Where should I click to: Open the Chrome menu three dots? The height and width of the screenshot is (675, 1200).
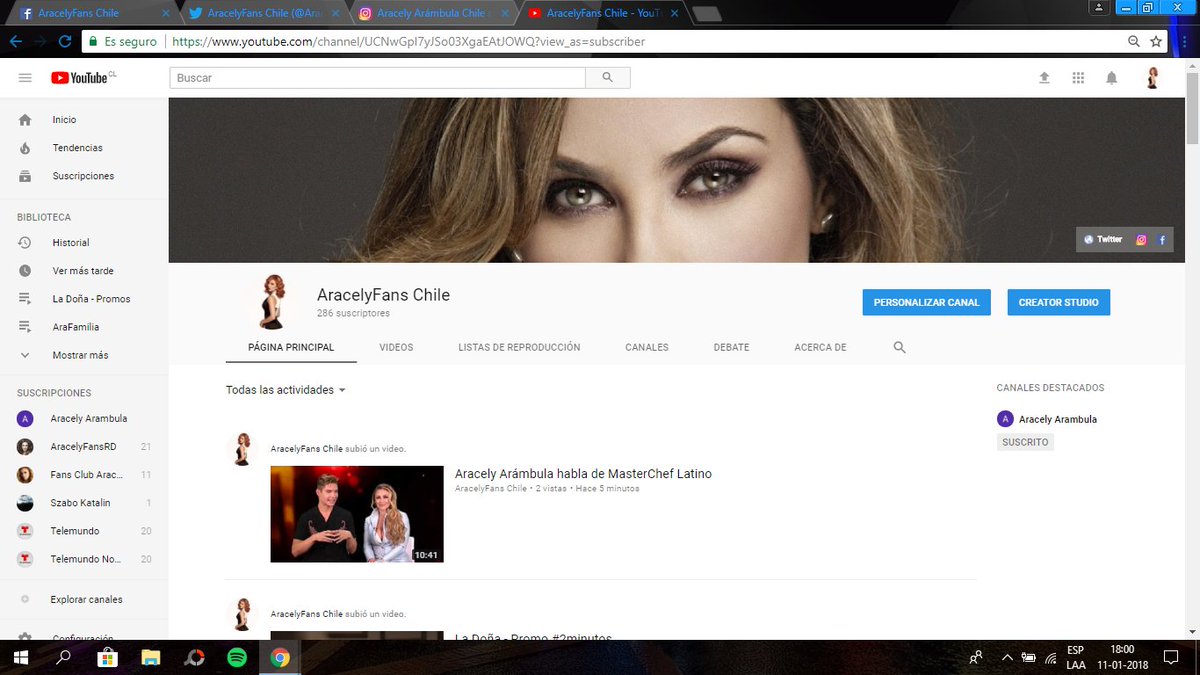tap(1187, 42)
